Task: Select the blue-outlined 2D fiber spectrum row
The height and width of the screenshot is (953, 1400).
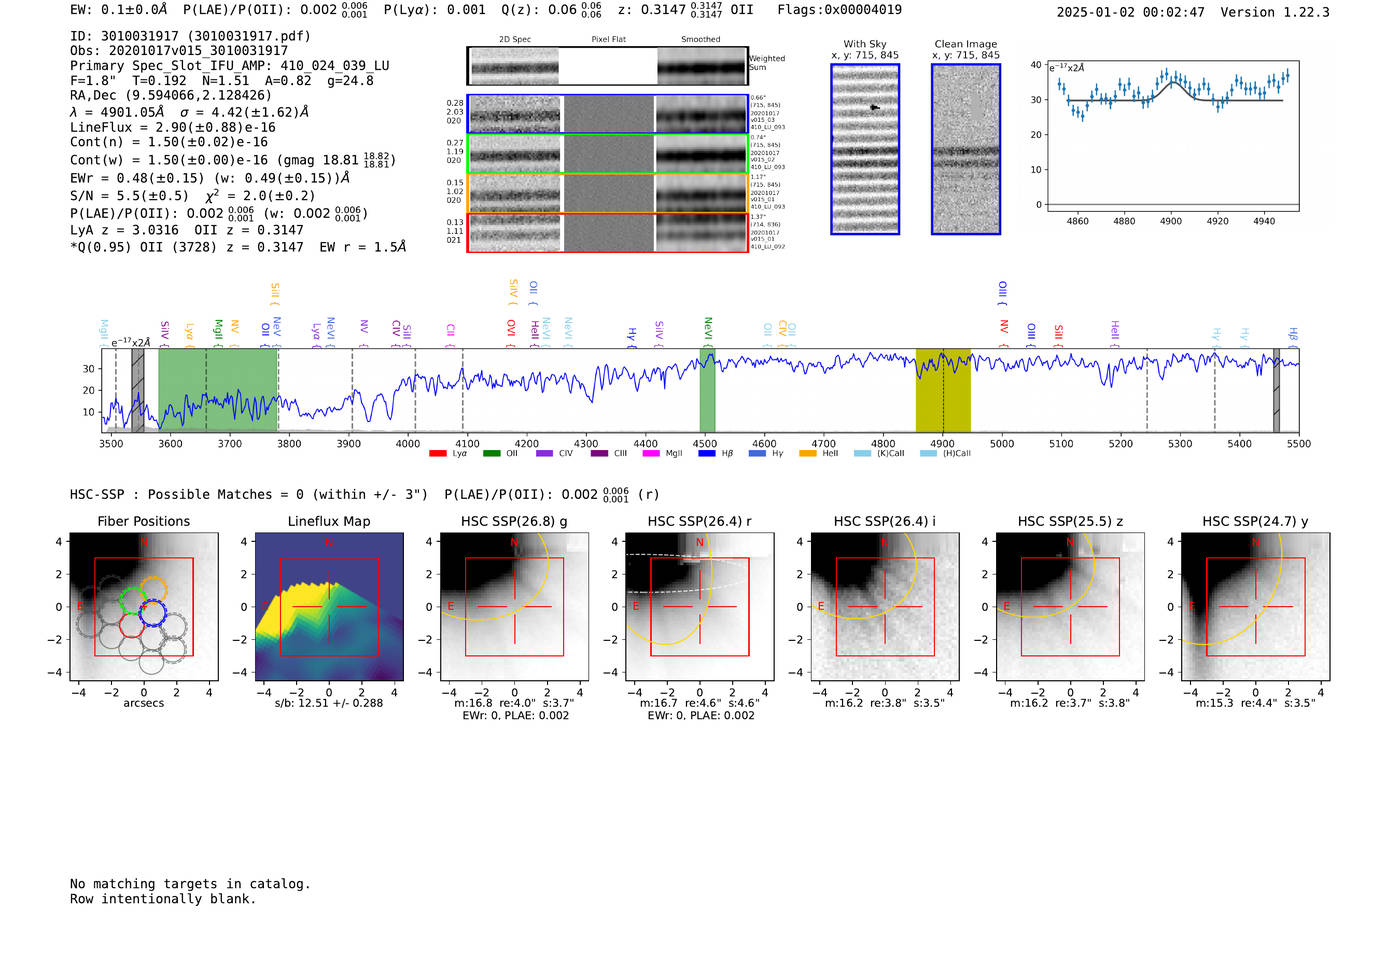Action: pyautogui.click(x=608, y=114)
